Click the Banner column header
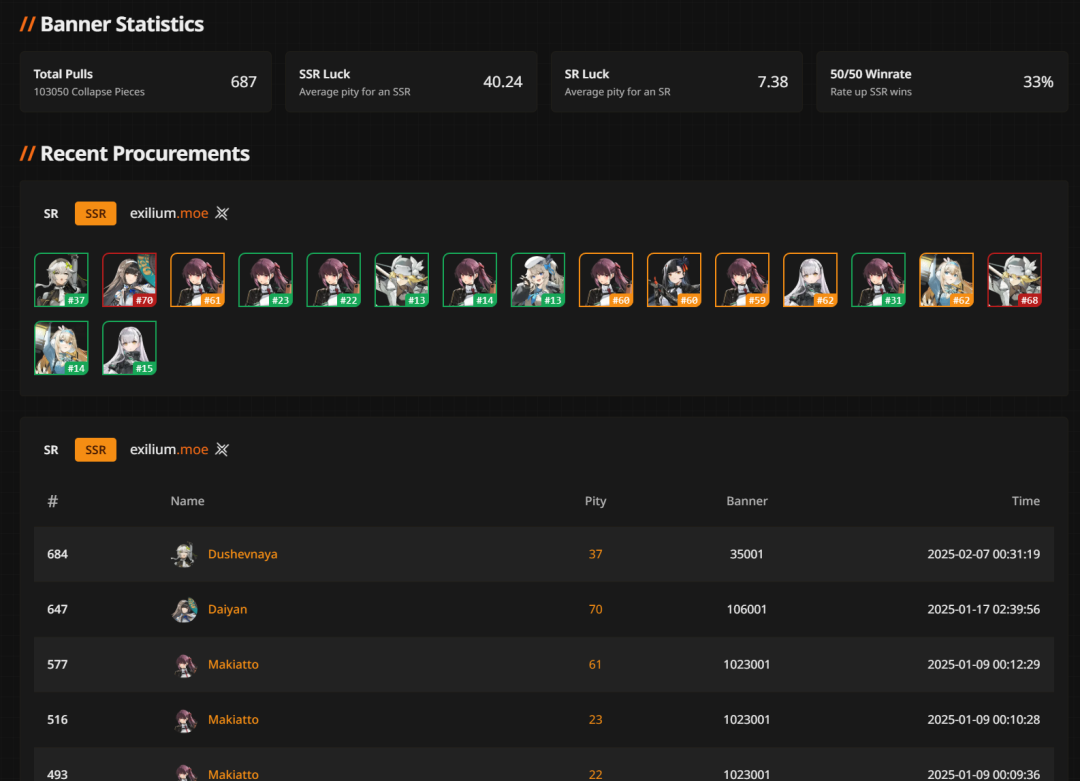The width and height of the screenshot is (1080, 781). (747, 501)
